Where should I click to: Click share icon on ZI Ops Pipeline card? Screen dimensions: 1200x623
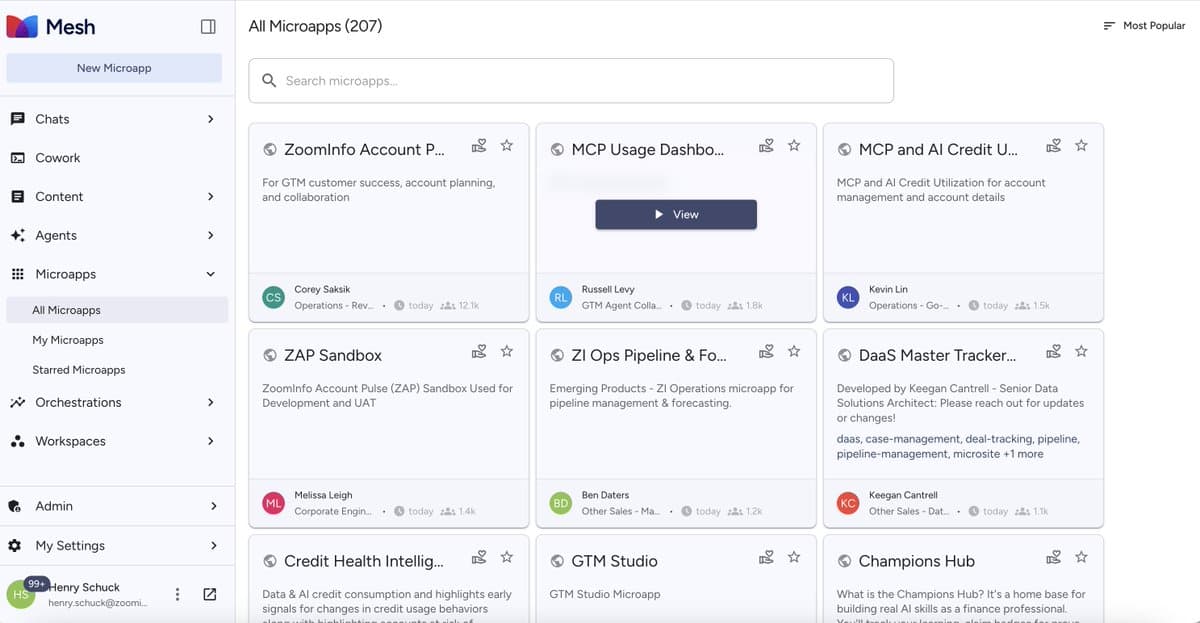(766, 352)
